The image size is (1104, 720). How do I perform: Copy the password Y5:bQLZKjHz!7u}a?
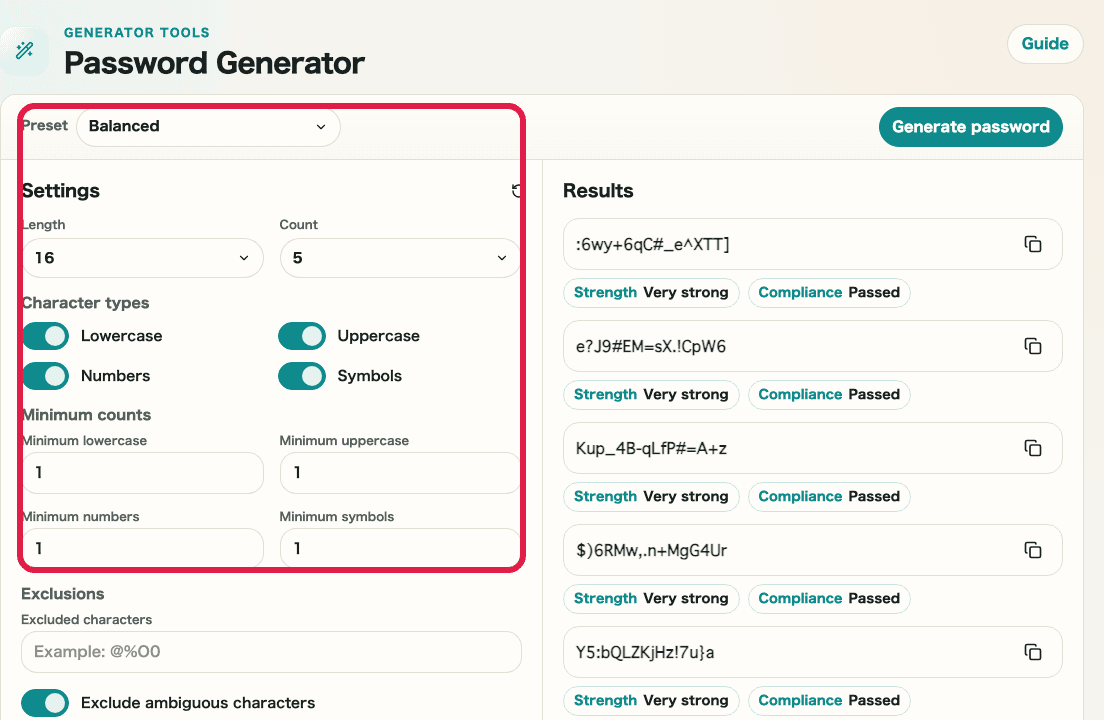pos(1033,652)
